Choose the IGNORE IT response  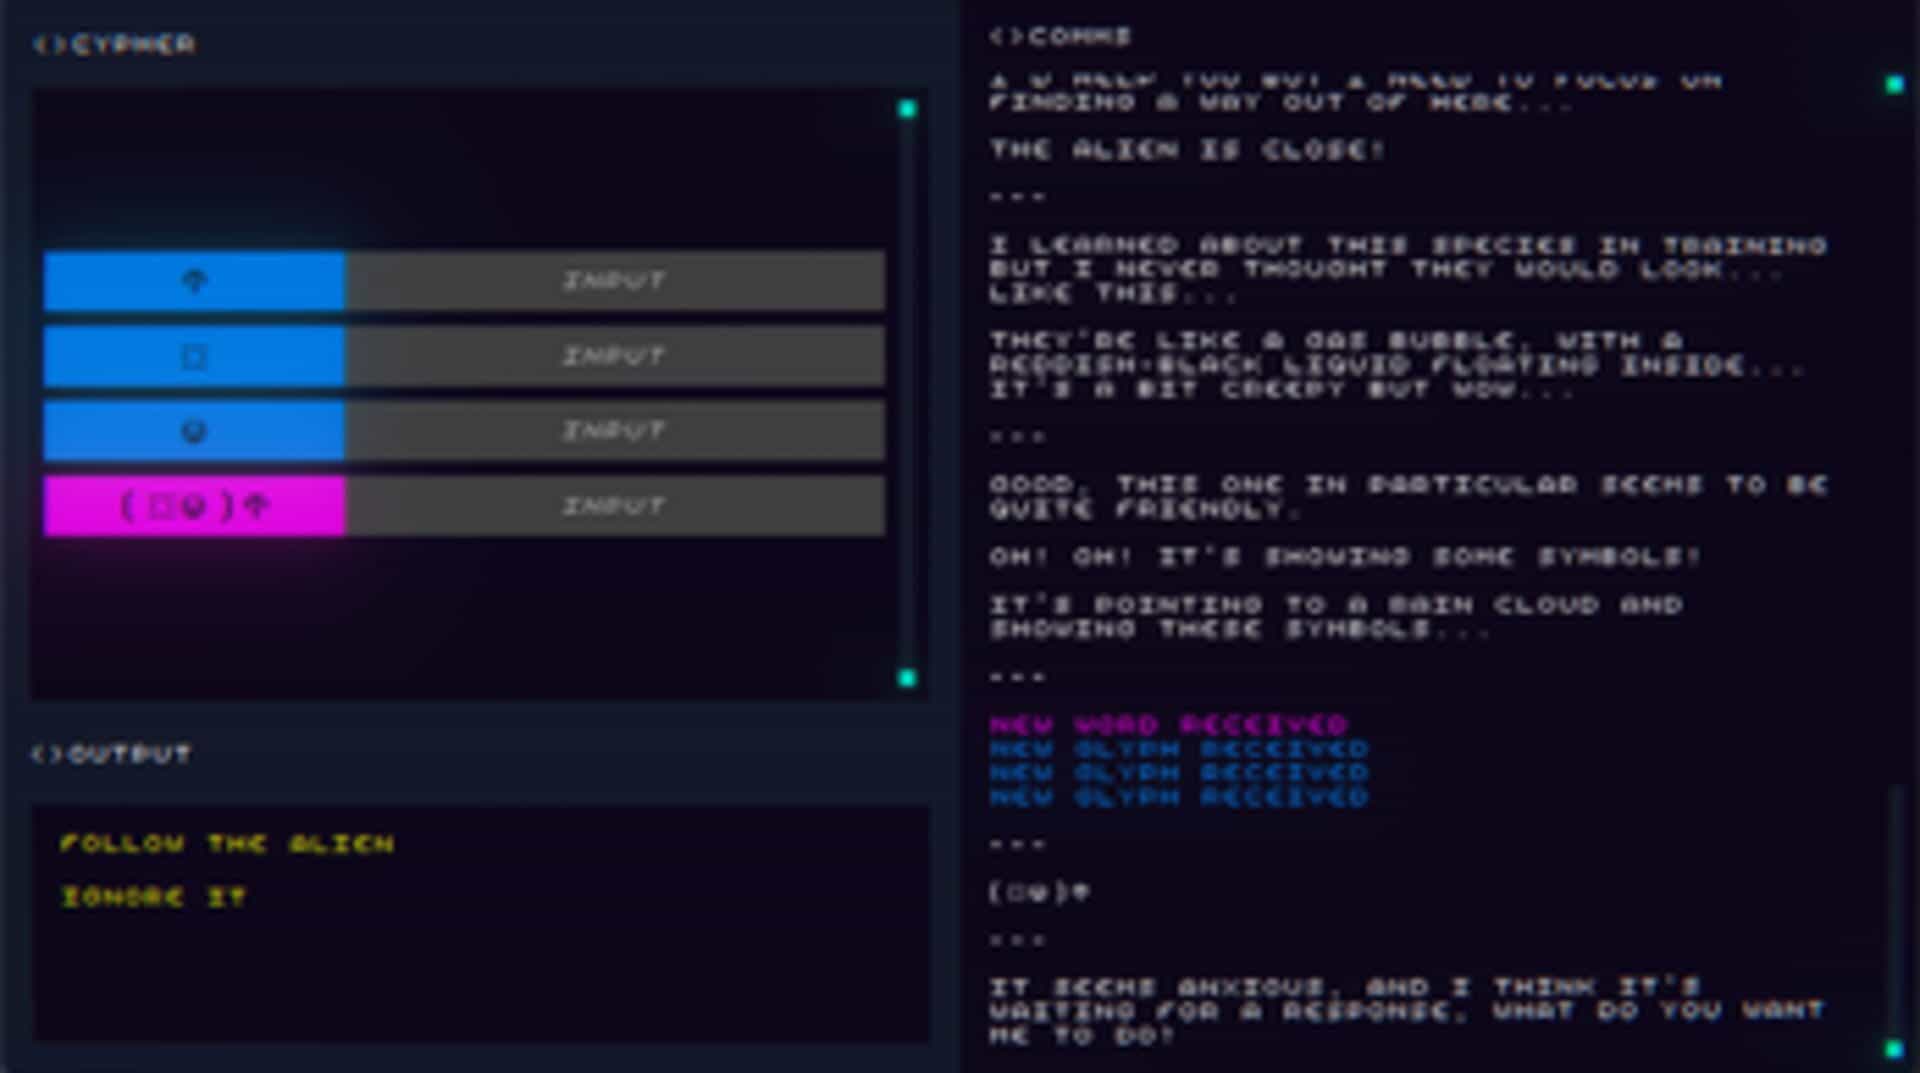pos(153,897)
